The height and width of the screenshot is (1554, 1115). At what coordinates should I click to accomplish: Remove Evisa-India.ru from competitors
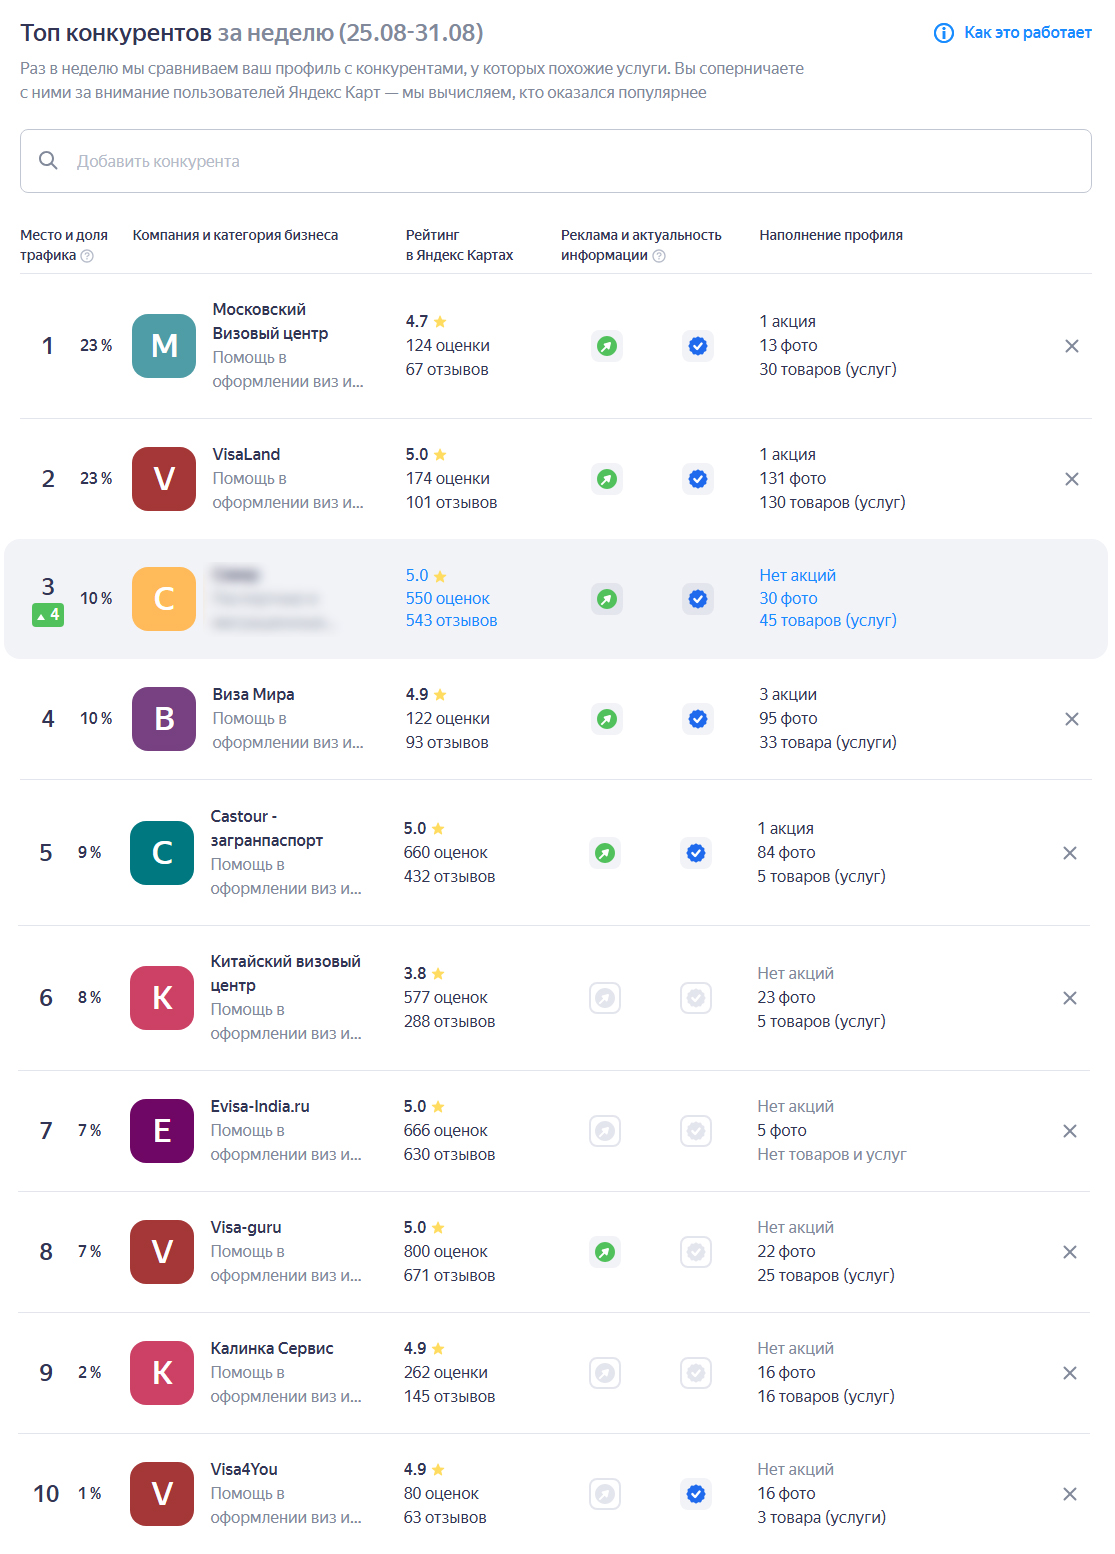click(1069, 1131)
